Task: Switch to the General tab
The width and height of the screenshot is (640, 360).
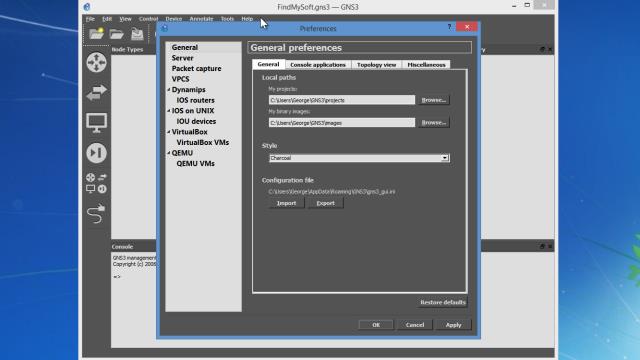Action: pos(269,64)
